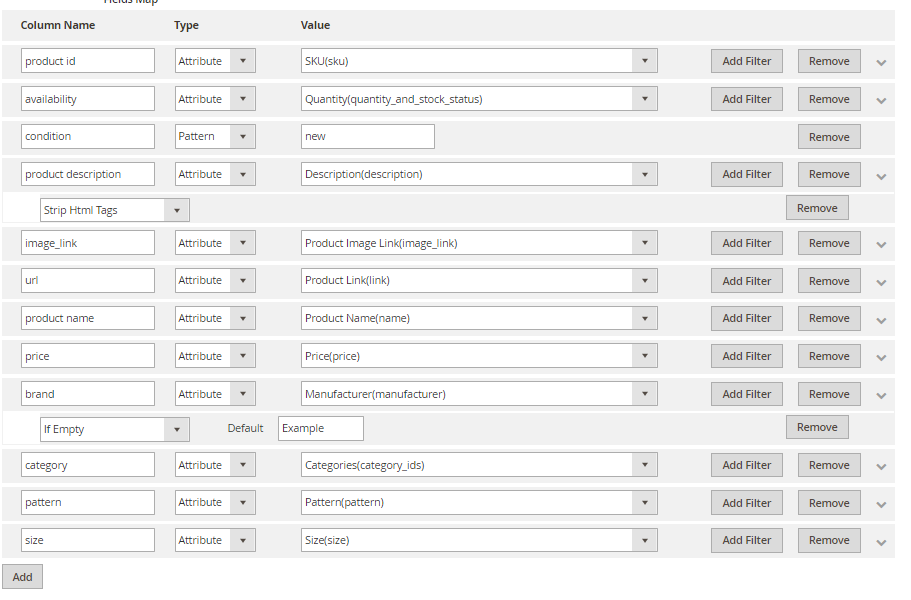
Task: Open the SKU(sku) value dropdown
Action: [479, 61]
